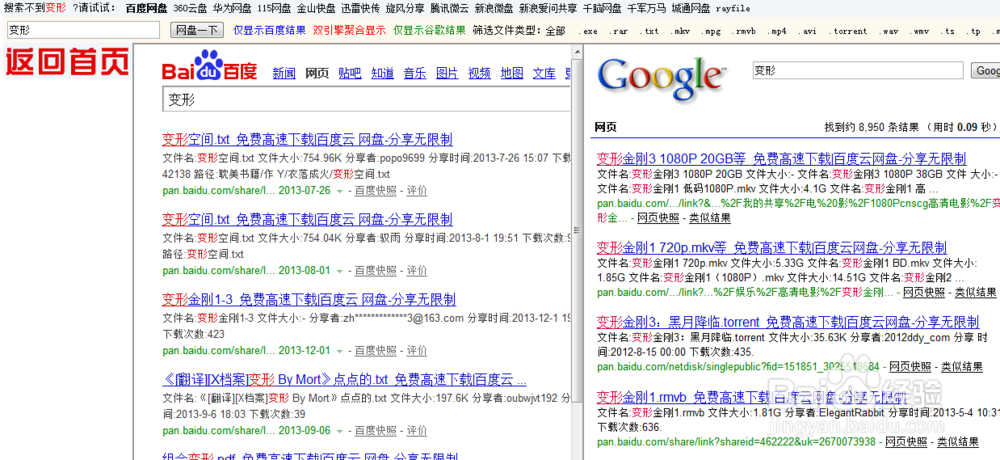
Task: Click 变形空间.txt result shared by popo9699
Action: (x=307, y=140)
